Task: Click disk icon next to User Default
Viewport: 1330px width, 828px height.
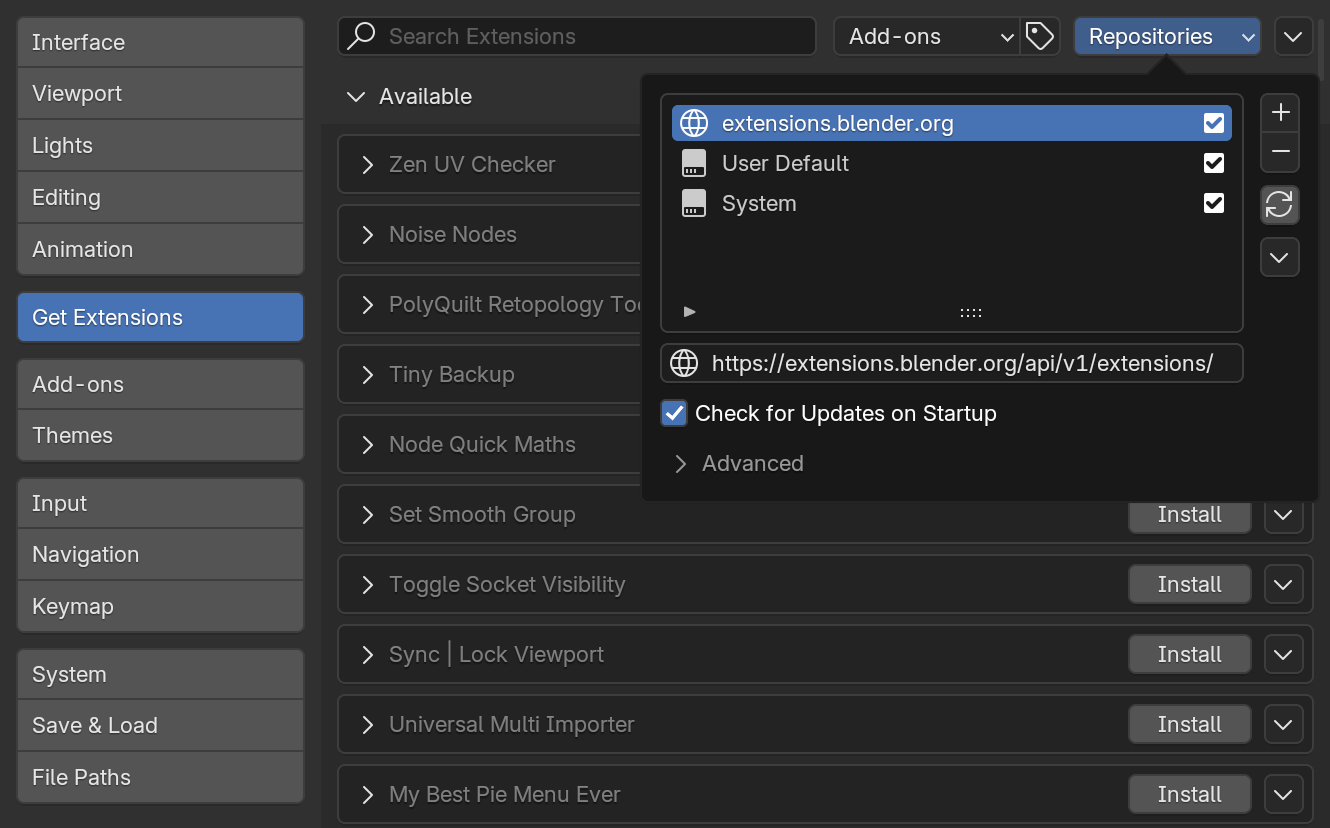Action: pyautogui.click(x=693, y=163)
